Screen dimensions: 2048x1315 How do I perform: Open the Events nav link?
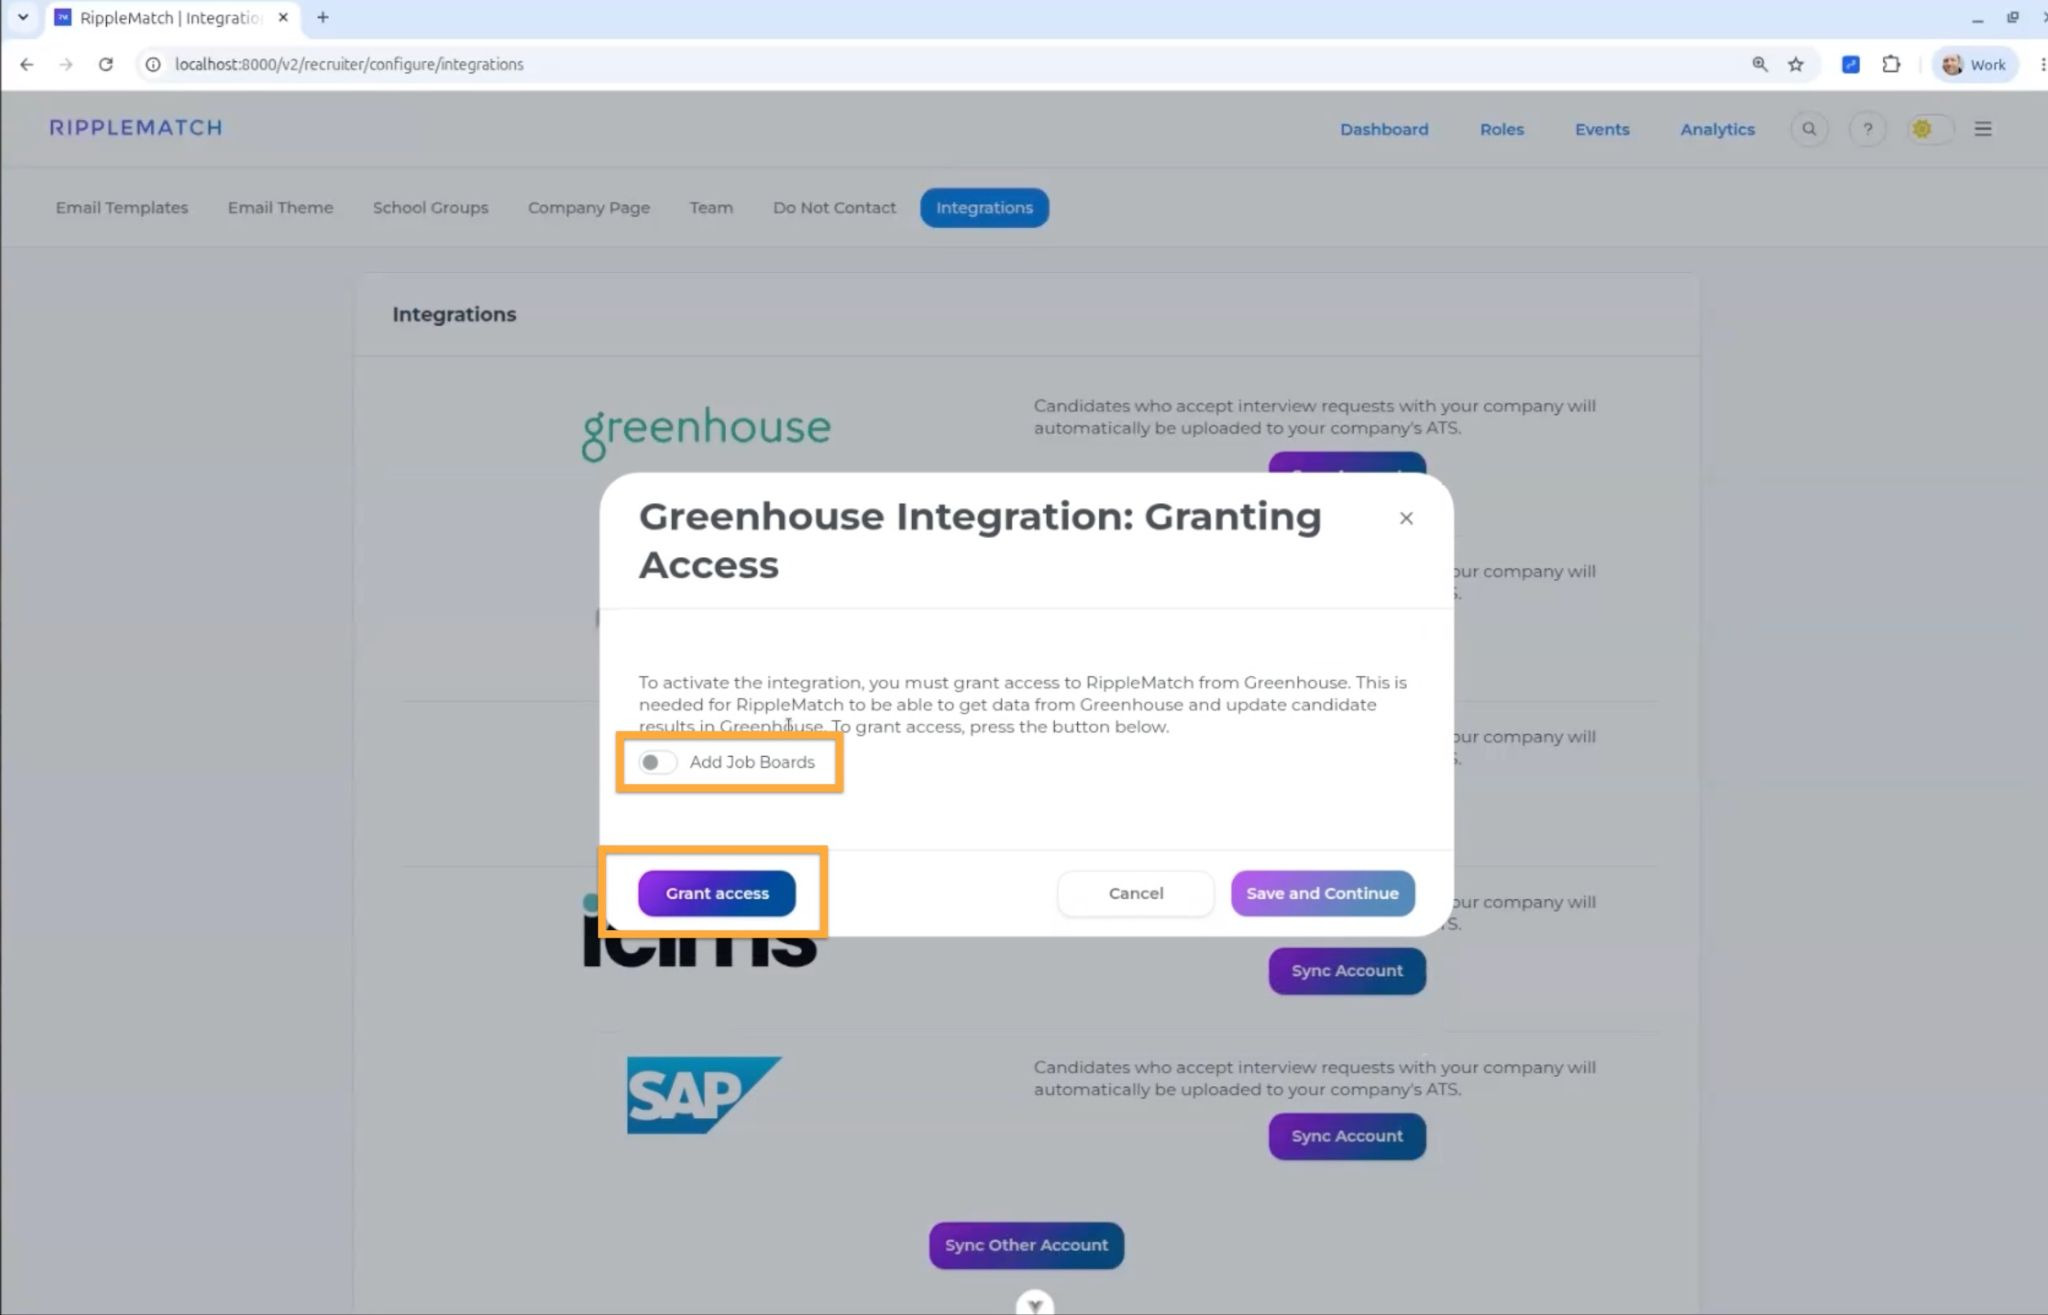(x=1602, y=129)
